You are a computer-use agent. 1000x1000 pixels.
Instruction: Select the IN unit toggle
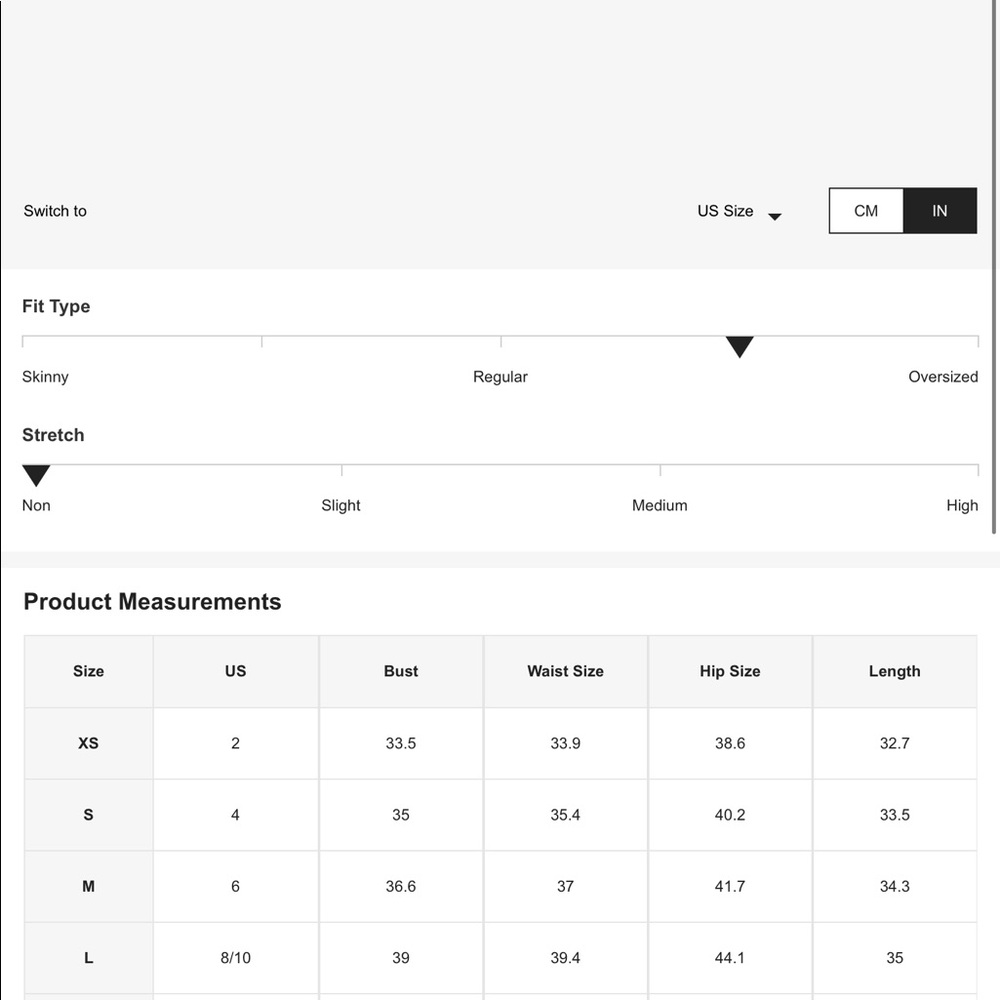point(939,211)
